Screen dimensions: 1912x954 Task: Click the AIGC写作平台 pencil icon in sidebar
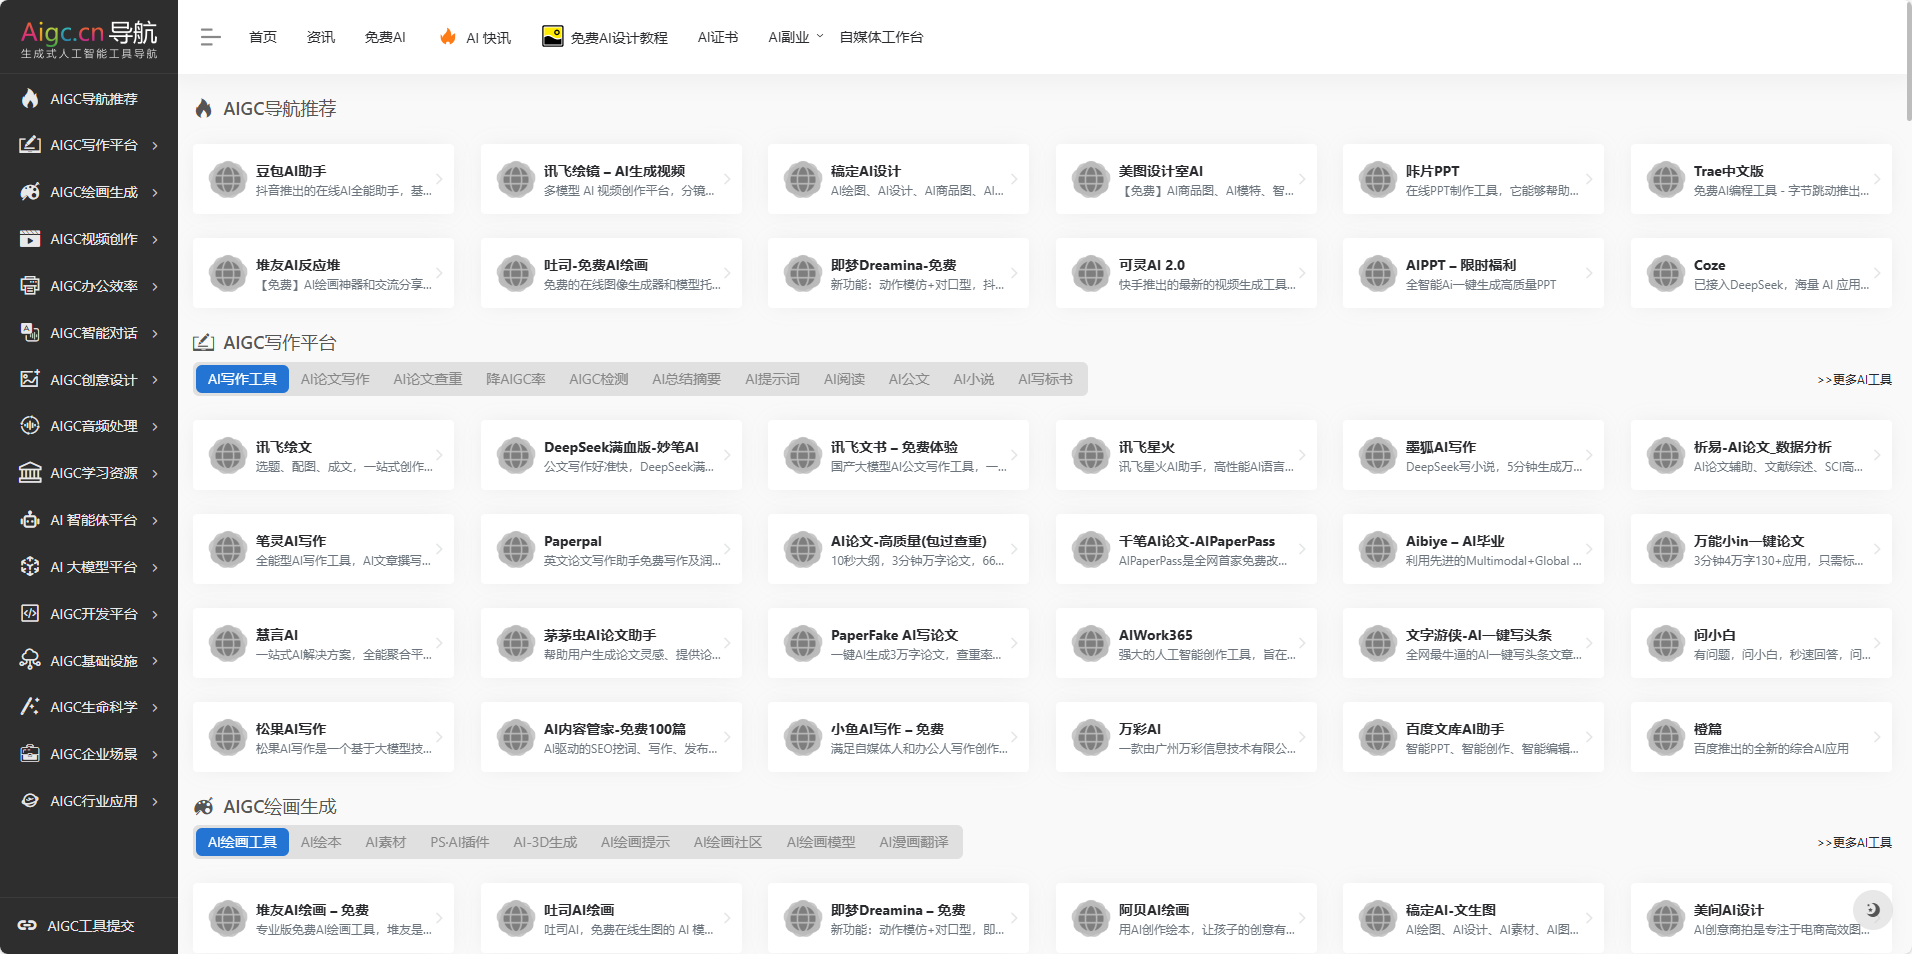coord(30,145)
